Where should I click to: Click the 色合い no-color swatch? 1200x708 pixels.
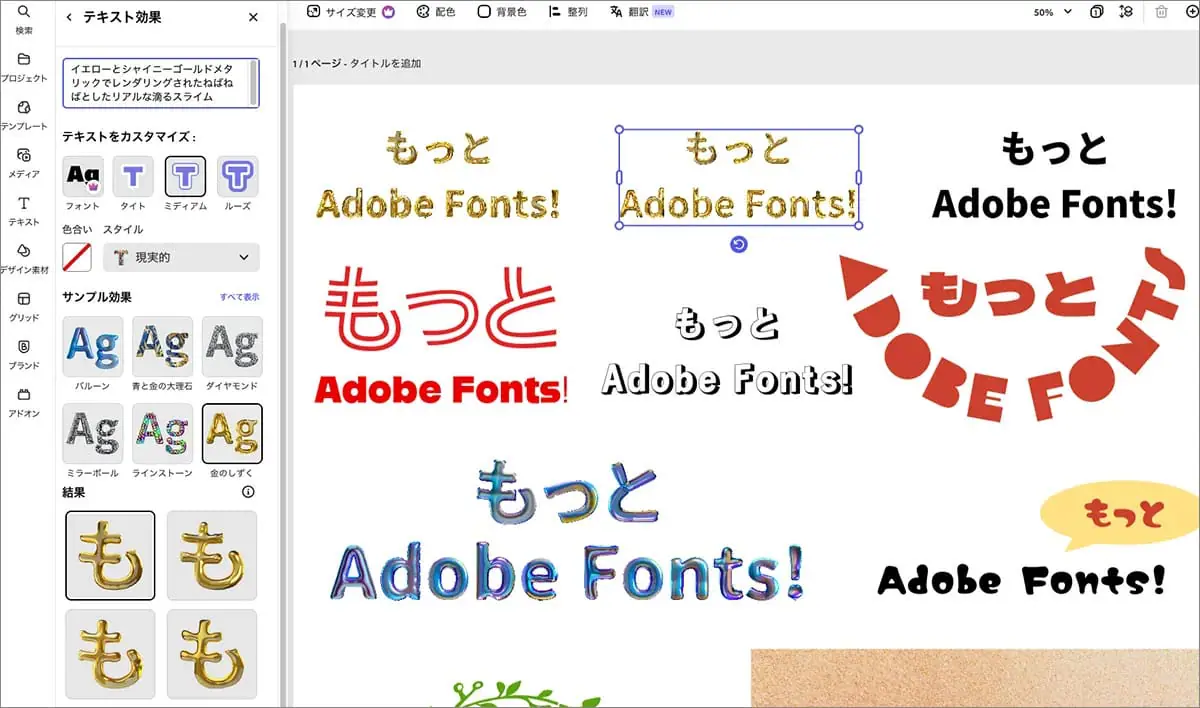(77, 258)
